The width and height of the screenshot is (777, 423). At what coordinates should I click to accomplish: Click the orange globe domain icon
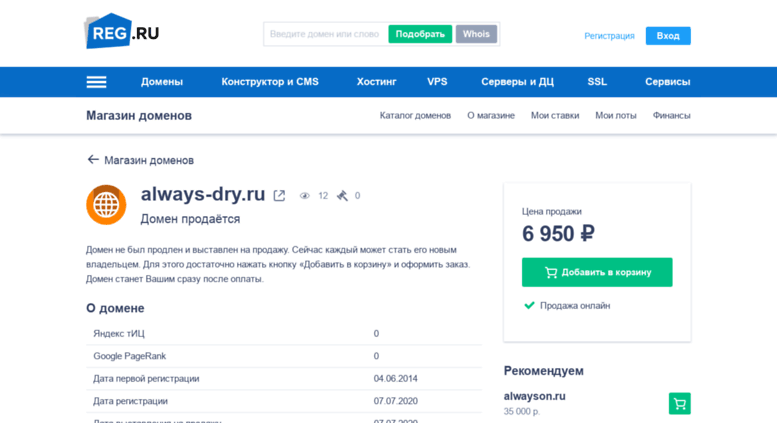coord(106,205)
